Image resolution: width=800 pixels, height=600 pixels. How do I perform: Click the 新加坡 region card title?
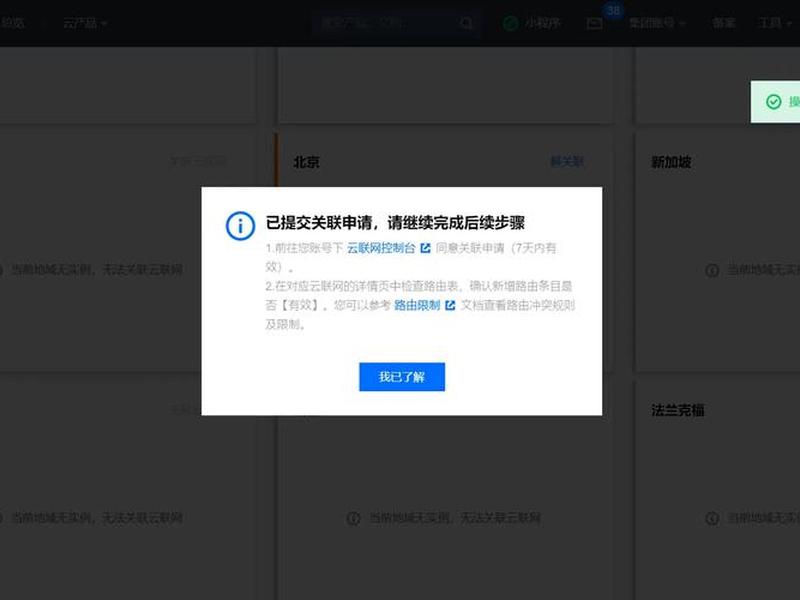(x=671, y=162)
